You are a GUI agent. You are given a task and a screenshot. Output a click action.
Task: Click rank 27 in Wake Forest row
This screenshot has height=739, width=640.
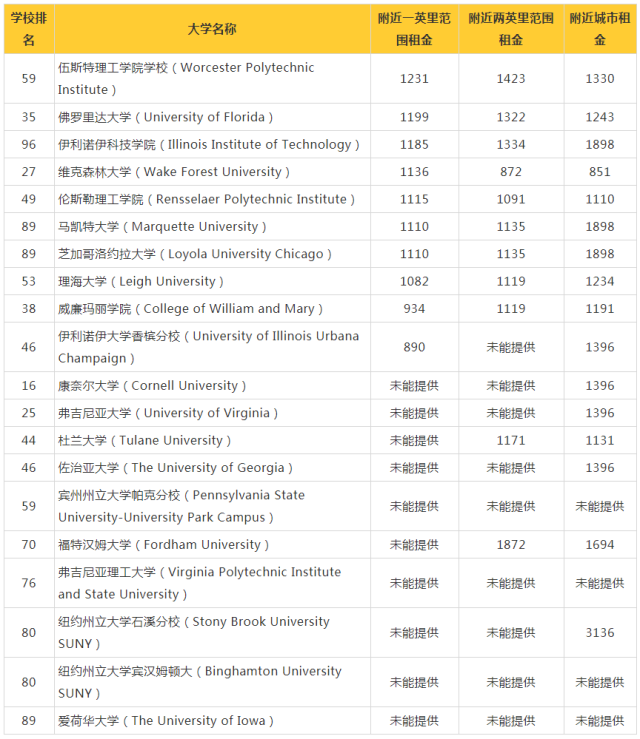coord(29,172)
